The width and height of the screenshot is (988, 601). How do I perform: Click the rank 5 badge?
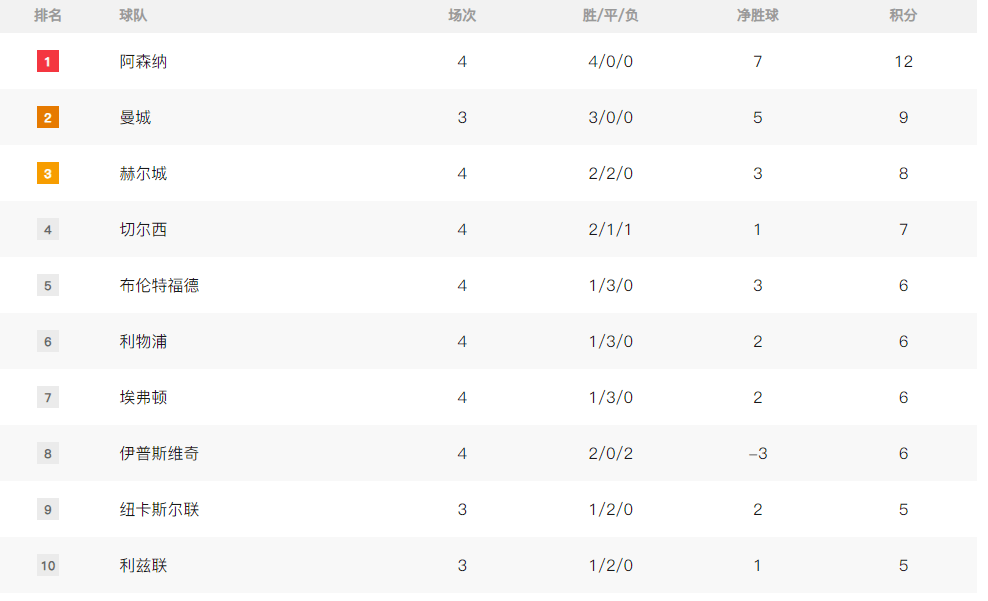tap(48, 285)
